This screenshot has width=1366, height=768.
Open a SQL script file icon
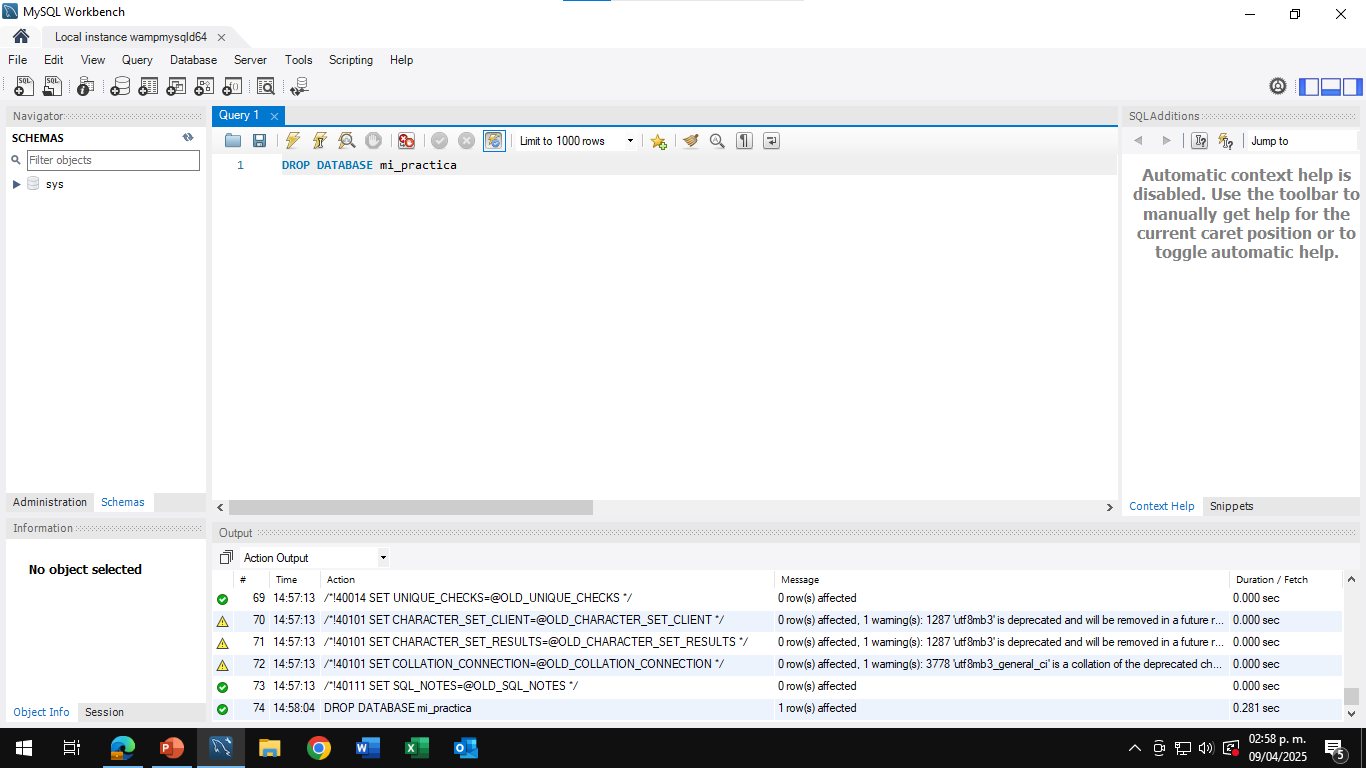point(52,87)
